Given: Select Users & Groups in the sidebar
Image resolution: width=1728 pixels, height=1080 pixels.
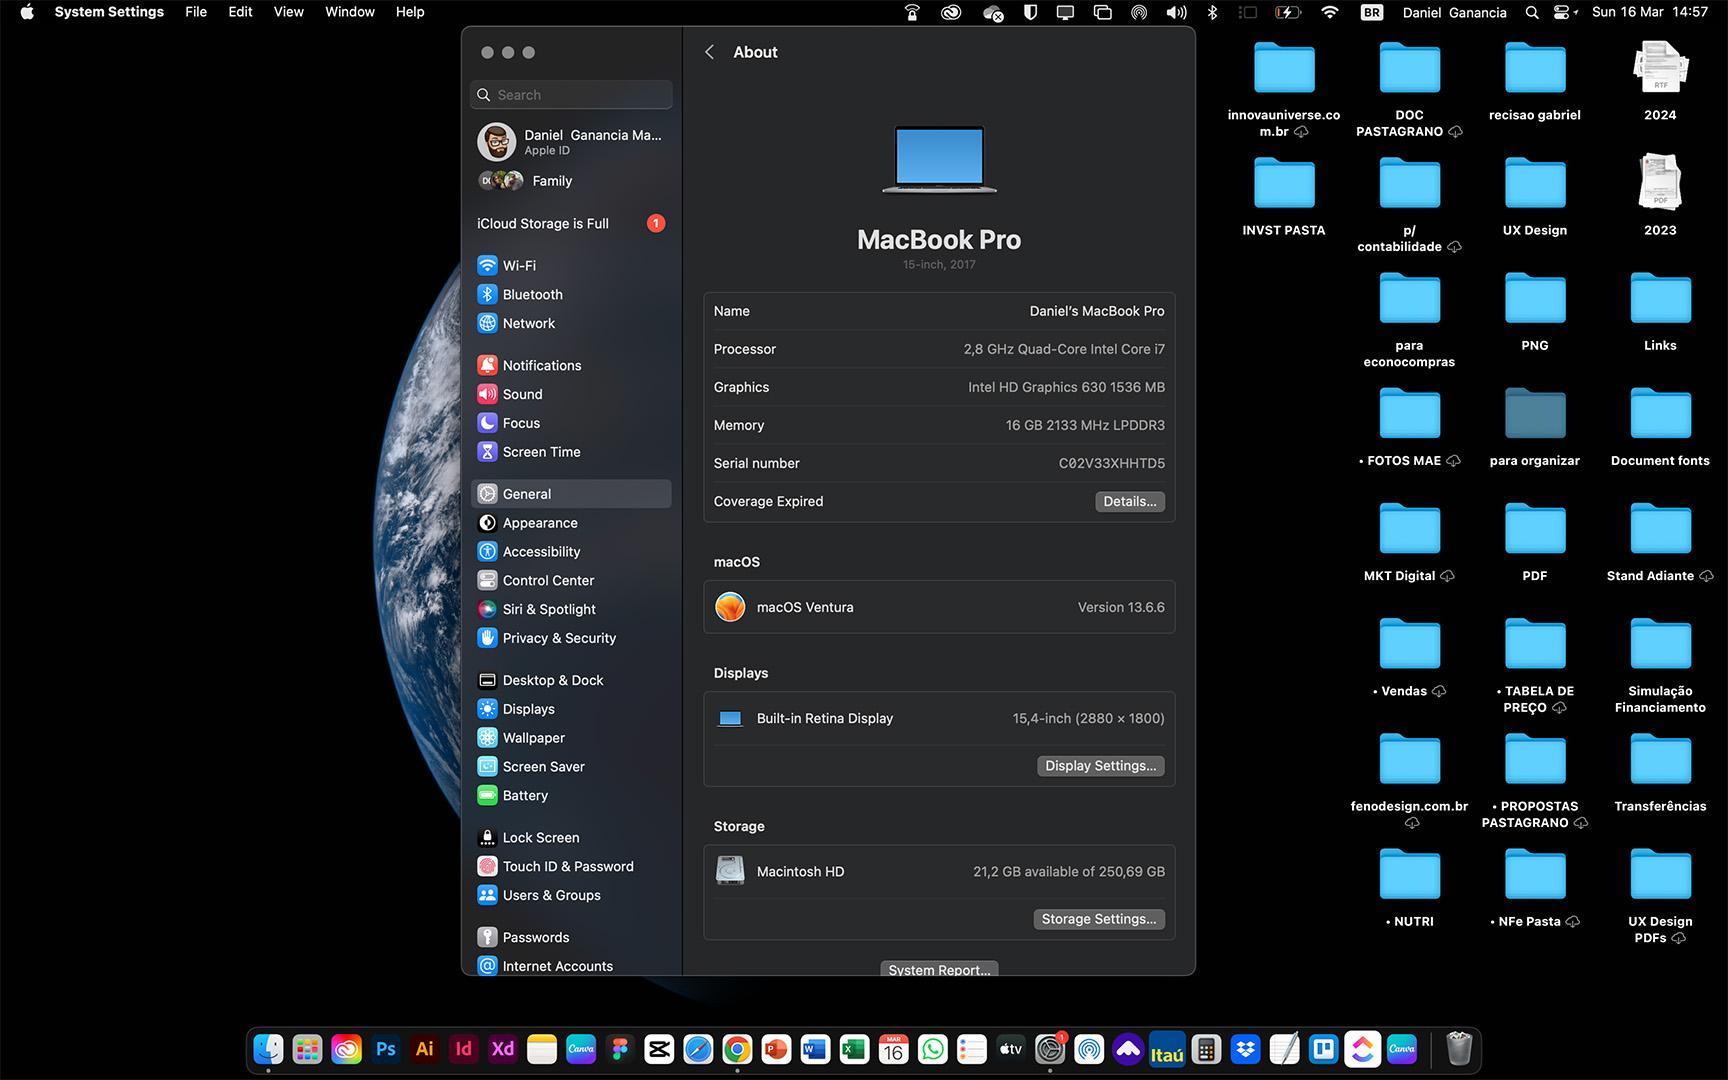Looking at the screenshot, I should click(x=571, y=895).
